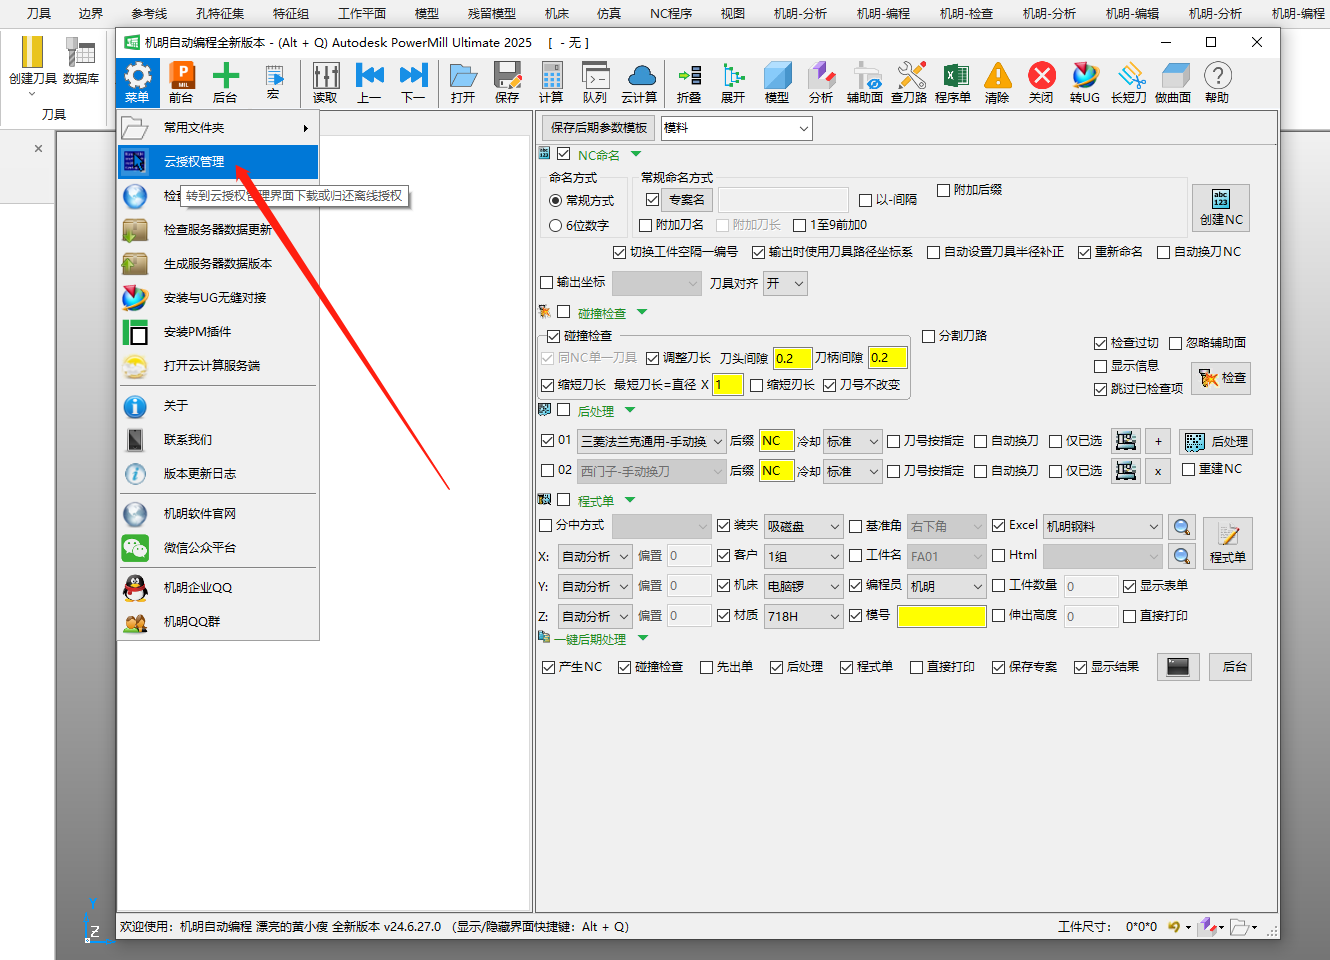Click the 创建NC button
The width and height of the screenshot is (1330, 960).
(x=1221, y=207)
